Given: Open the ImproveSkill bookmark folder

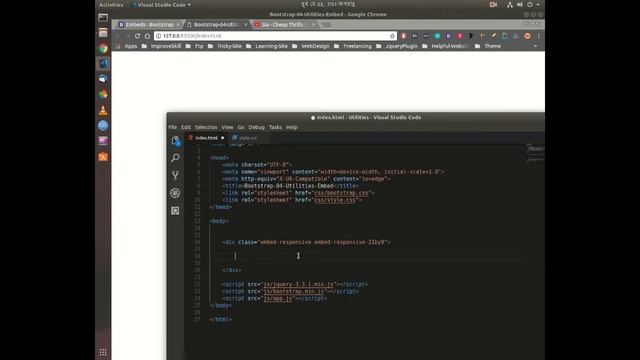Looking at the screenshot, I should coord(162,46).
